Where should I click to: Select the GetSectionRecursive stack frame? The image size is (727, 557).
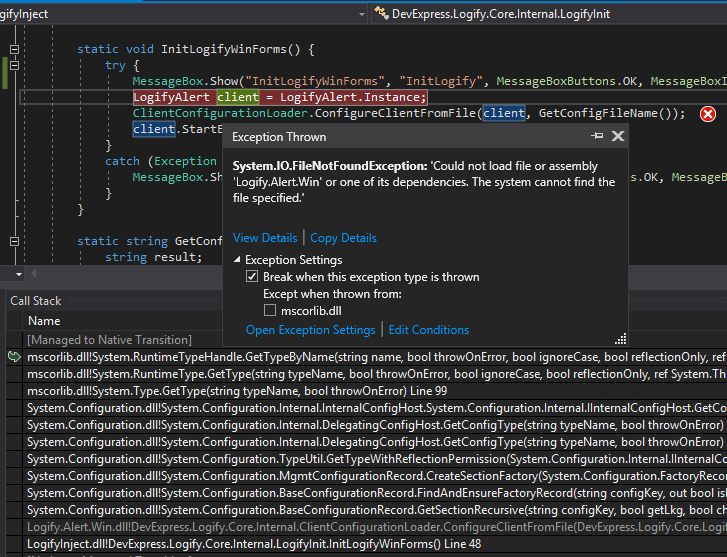375,510
